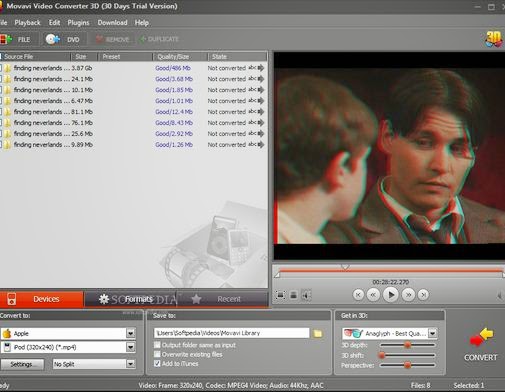Click rename abc icon on 10.1 Mb row
This screenshot has height=392, width=505.
click(252, 90)
